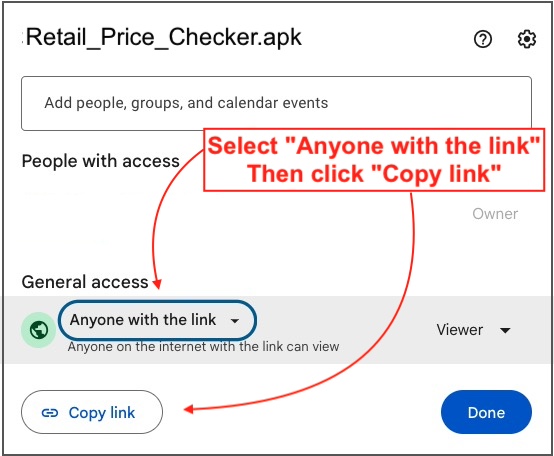554x456 pixels.
Task: Click the Copy link button
Action: point(92,412)
